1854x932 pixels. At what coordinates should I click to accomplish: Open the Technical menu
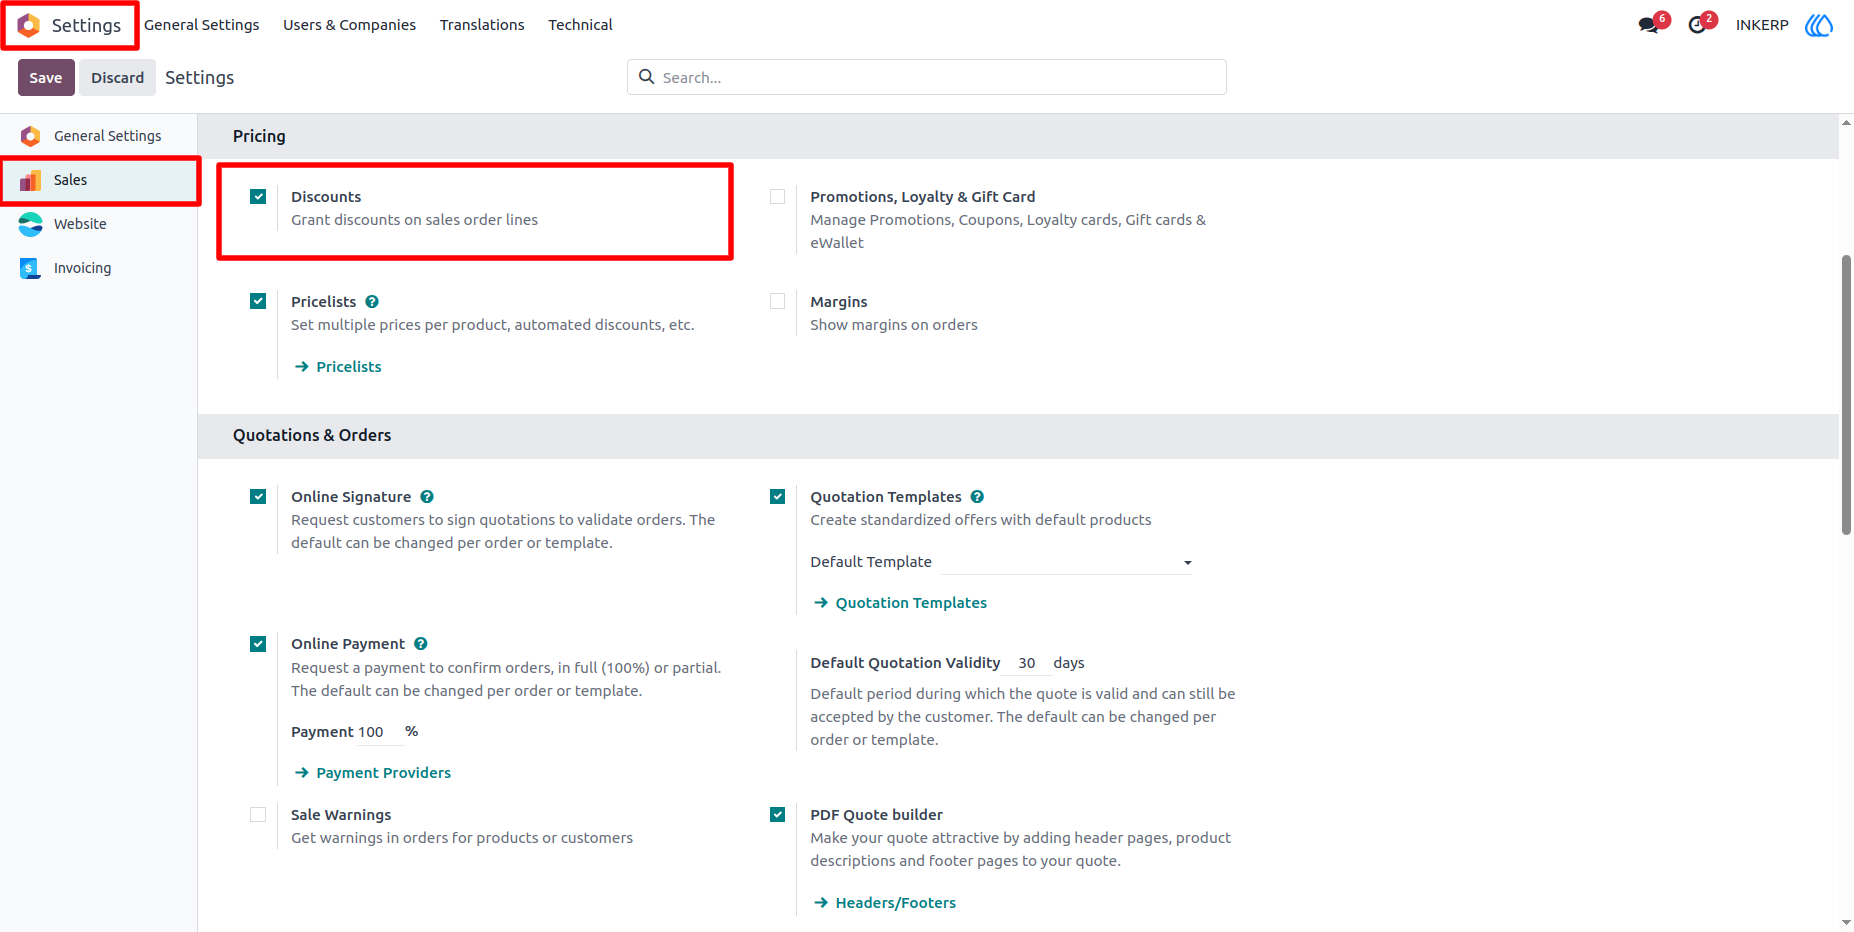coord(580,25)
